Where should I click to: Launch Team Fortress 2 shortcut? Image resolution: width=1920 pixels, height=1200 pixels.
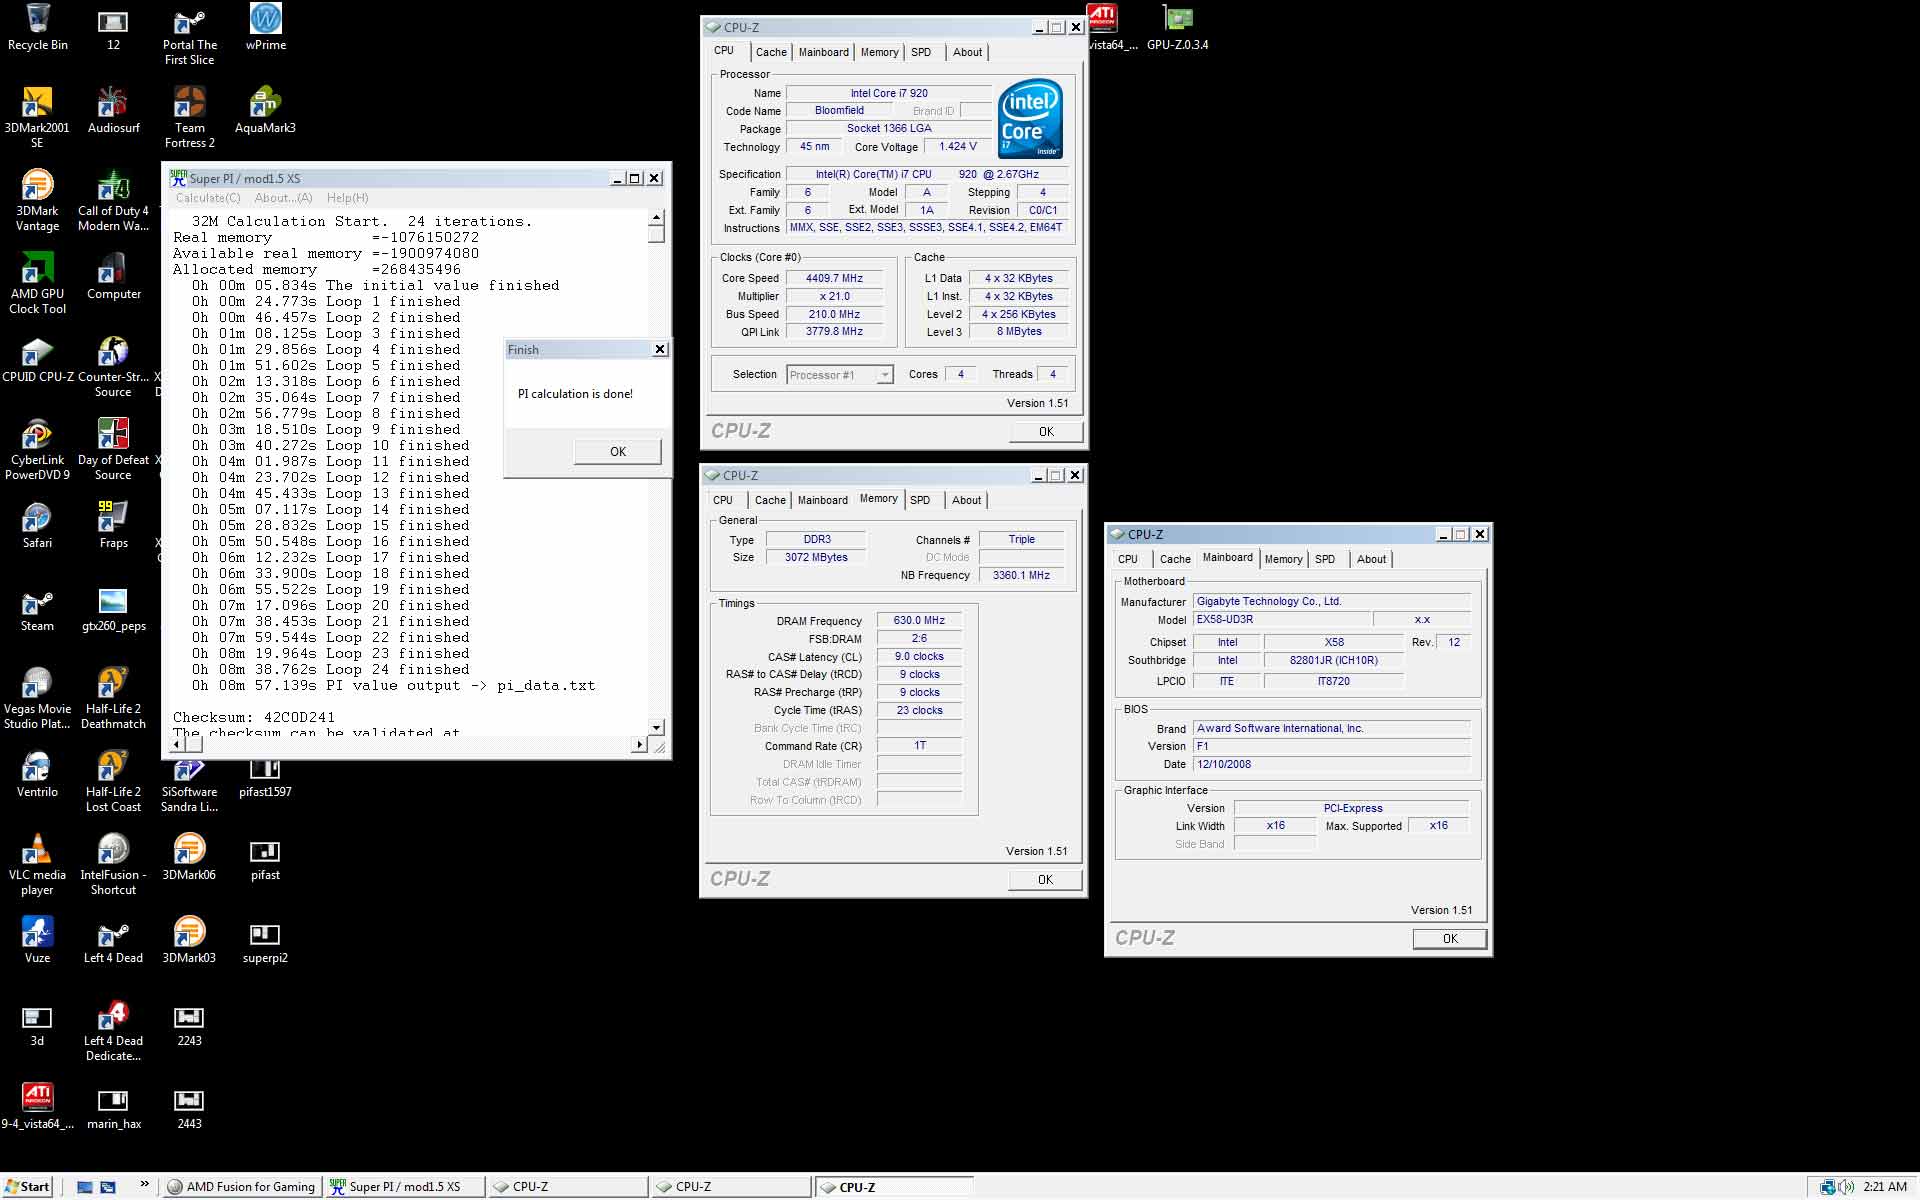(189, 118)
